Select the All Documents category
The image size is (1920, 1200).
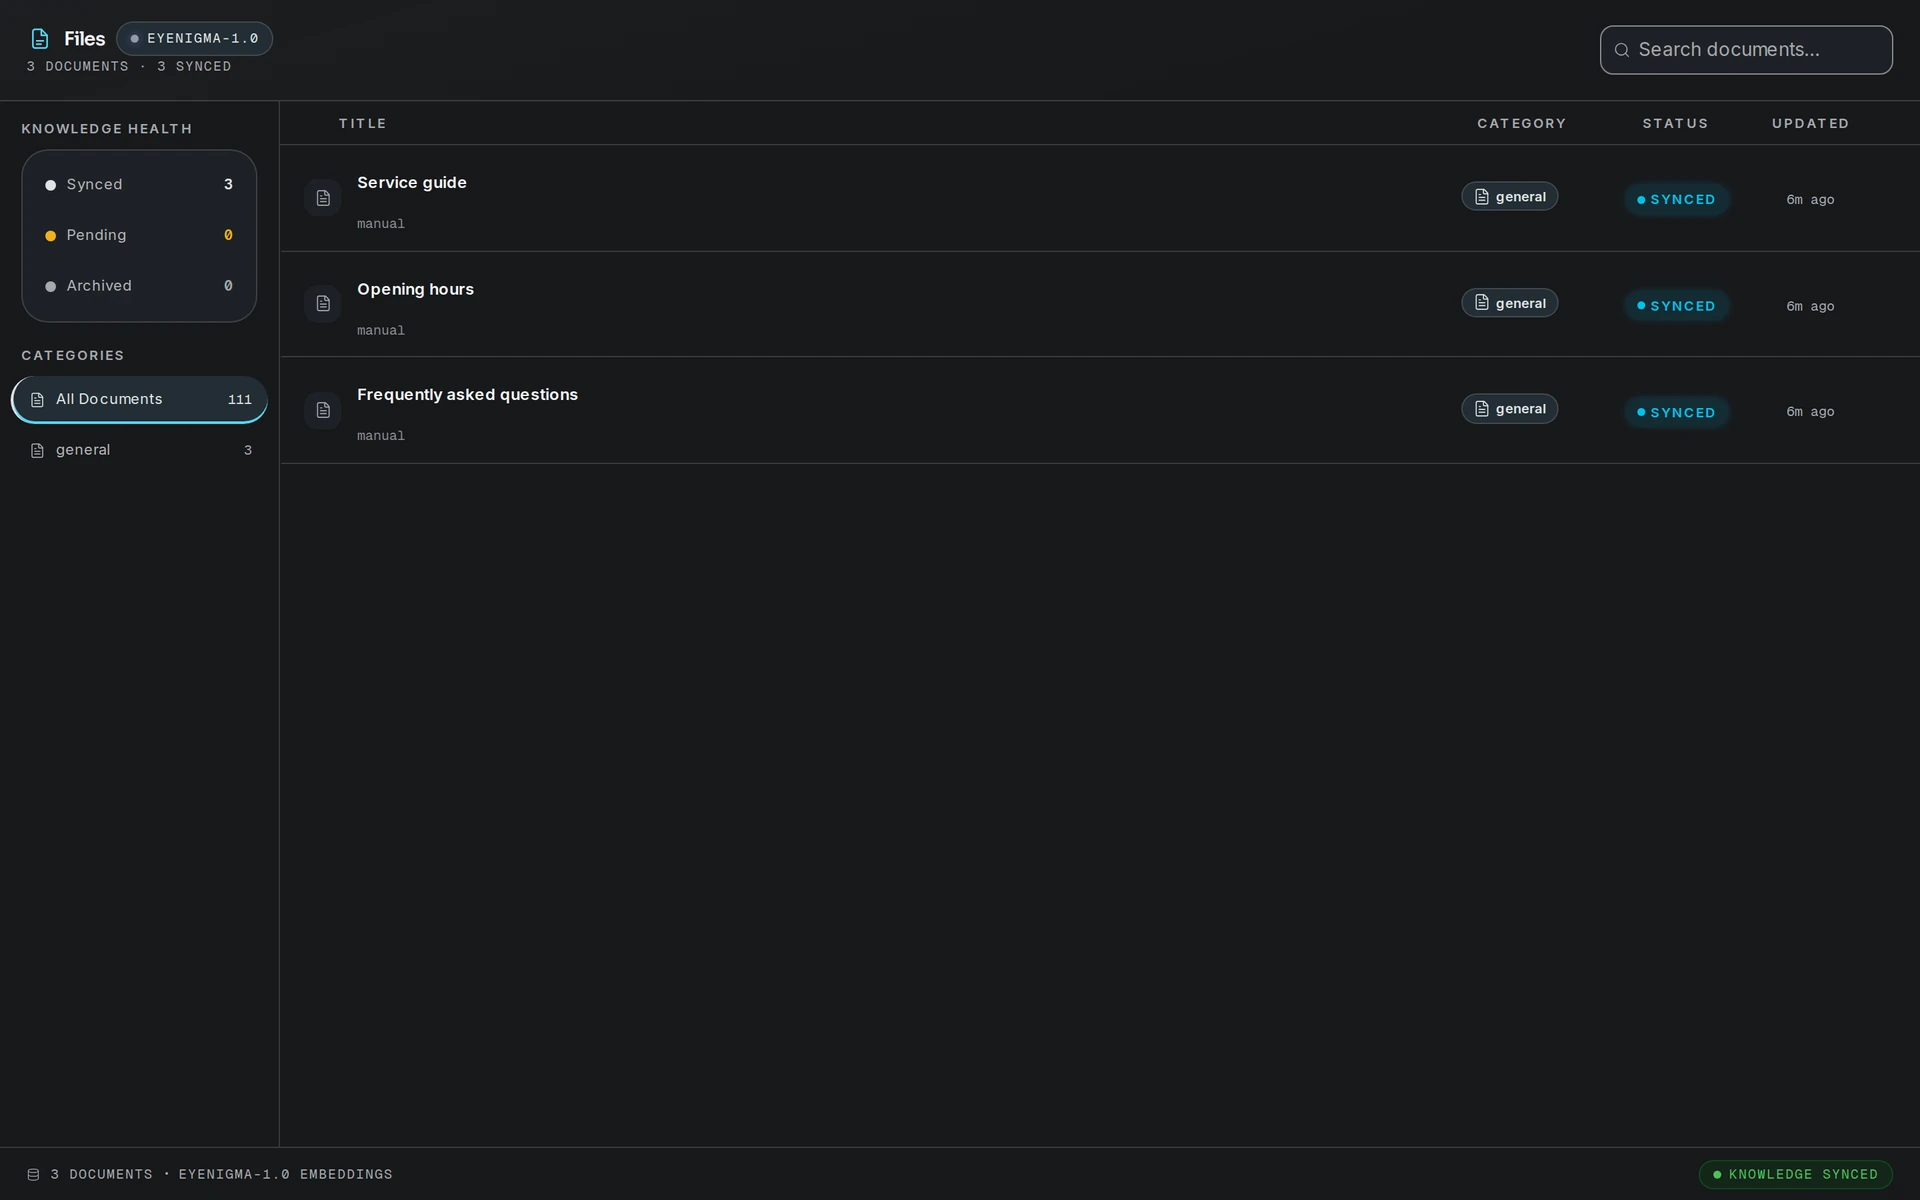point(139,400)
